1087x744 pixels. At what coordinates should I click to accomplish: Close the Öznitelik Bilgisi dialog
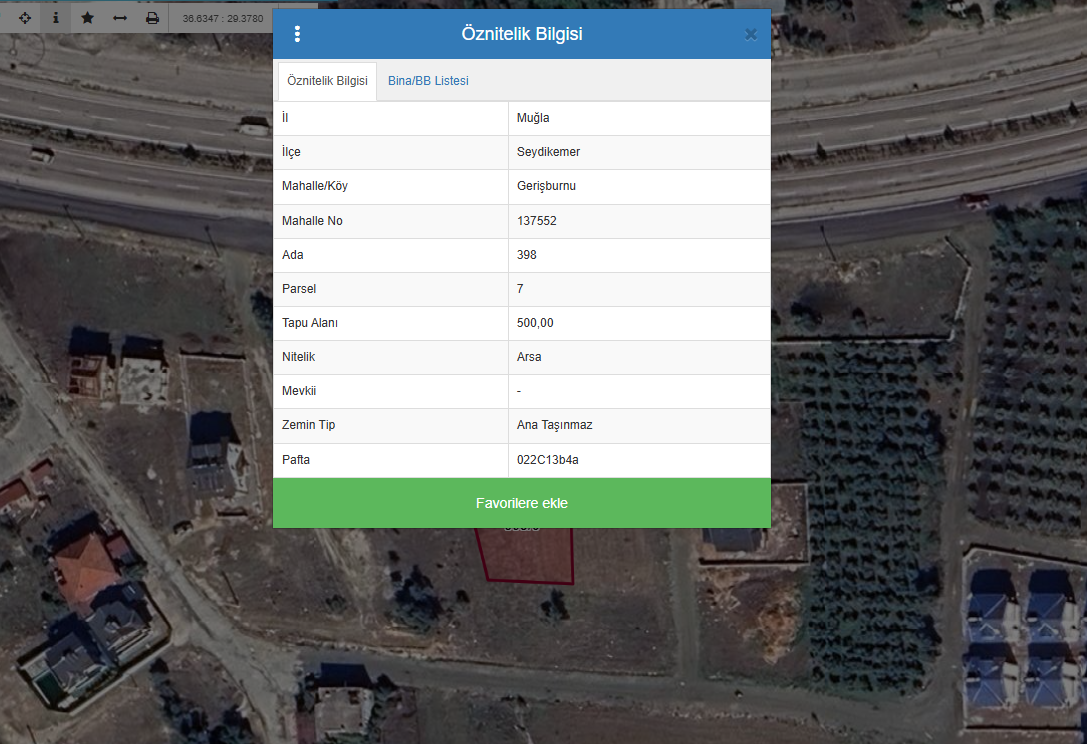point(751,35)
